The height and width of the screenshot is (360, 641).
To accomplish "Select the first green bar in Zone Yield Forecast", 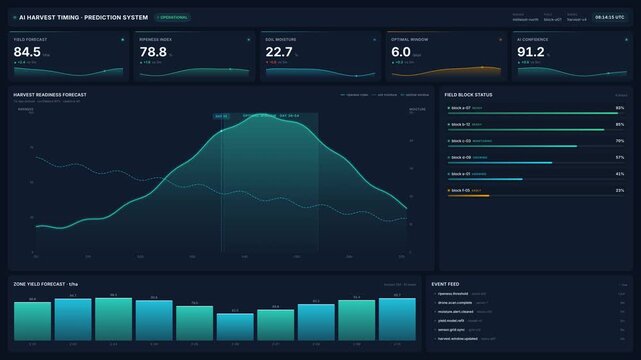I will (x=32, y=321).
